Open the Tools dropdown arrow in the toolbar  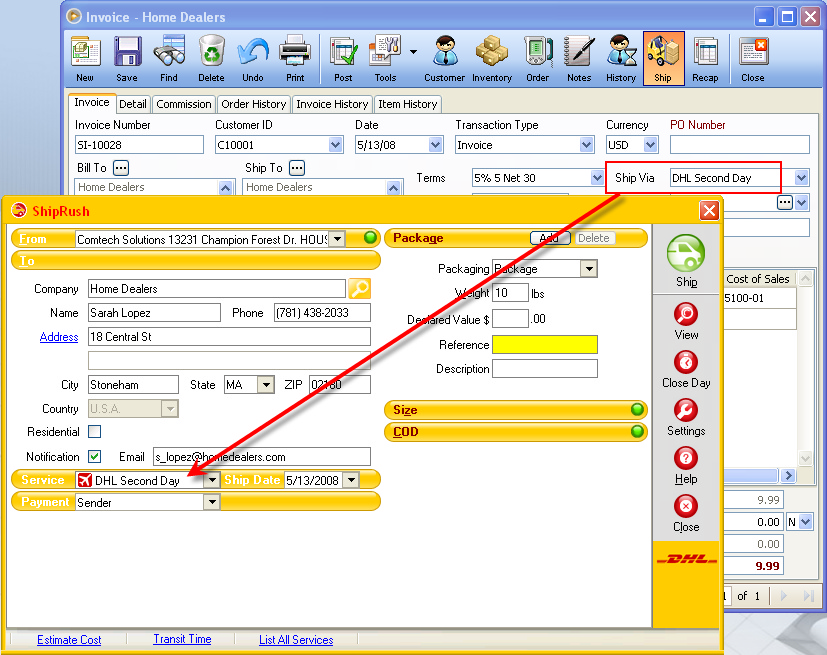pos(414,52)
